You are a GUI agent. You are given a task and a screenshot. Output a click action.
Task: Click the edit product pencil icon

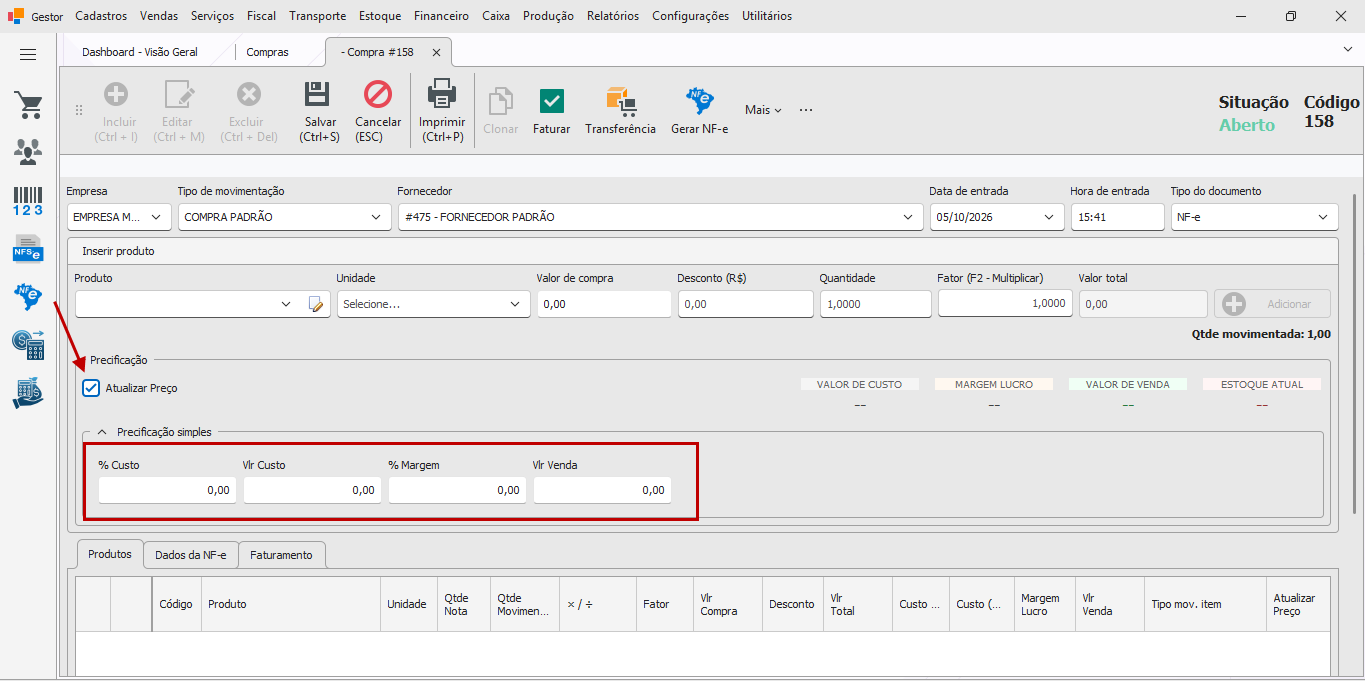318,304
